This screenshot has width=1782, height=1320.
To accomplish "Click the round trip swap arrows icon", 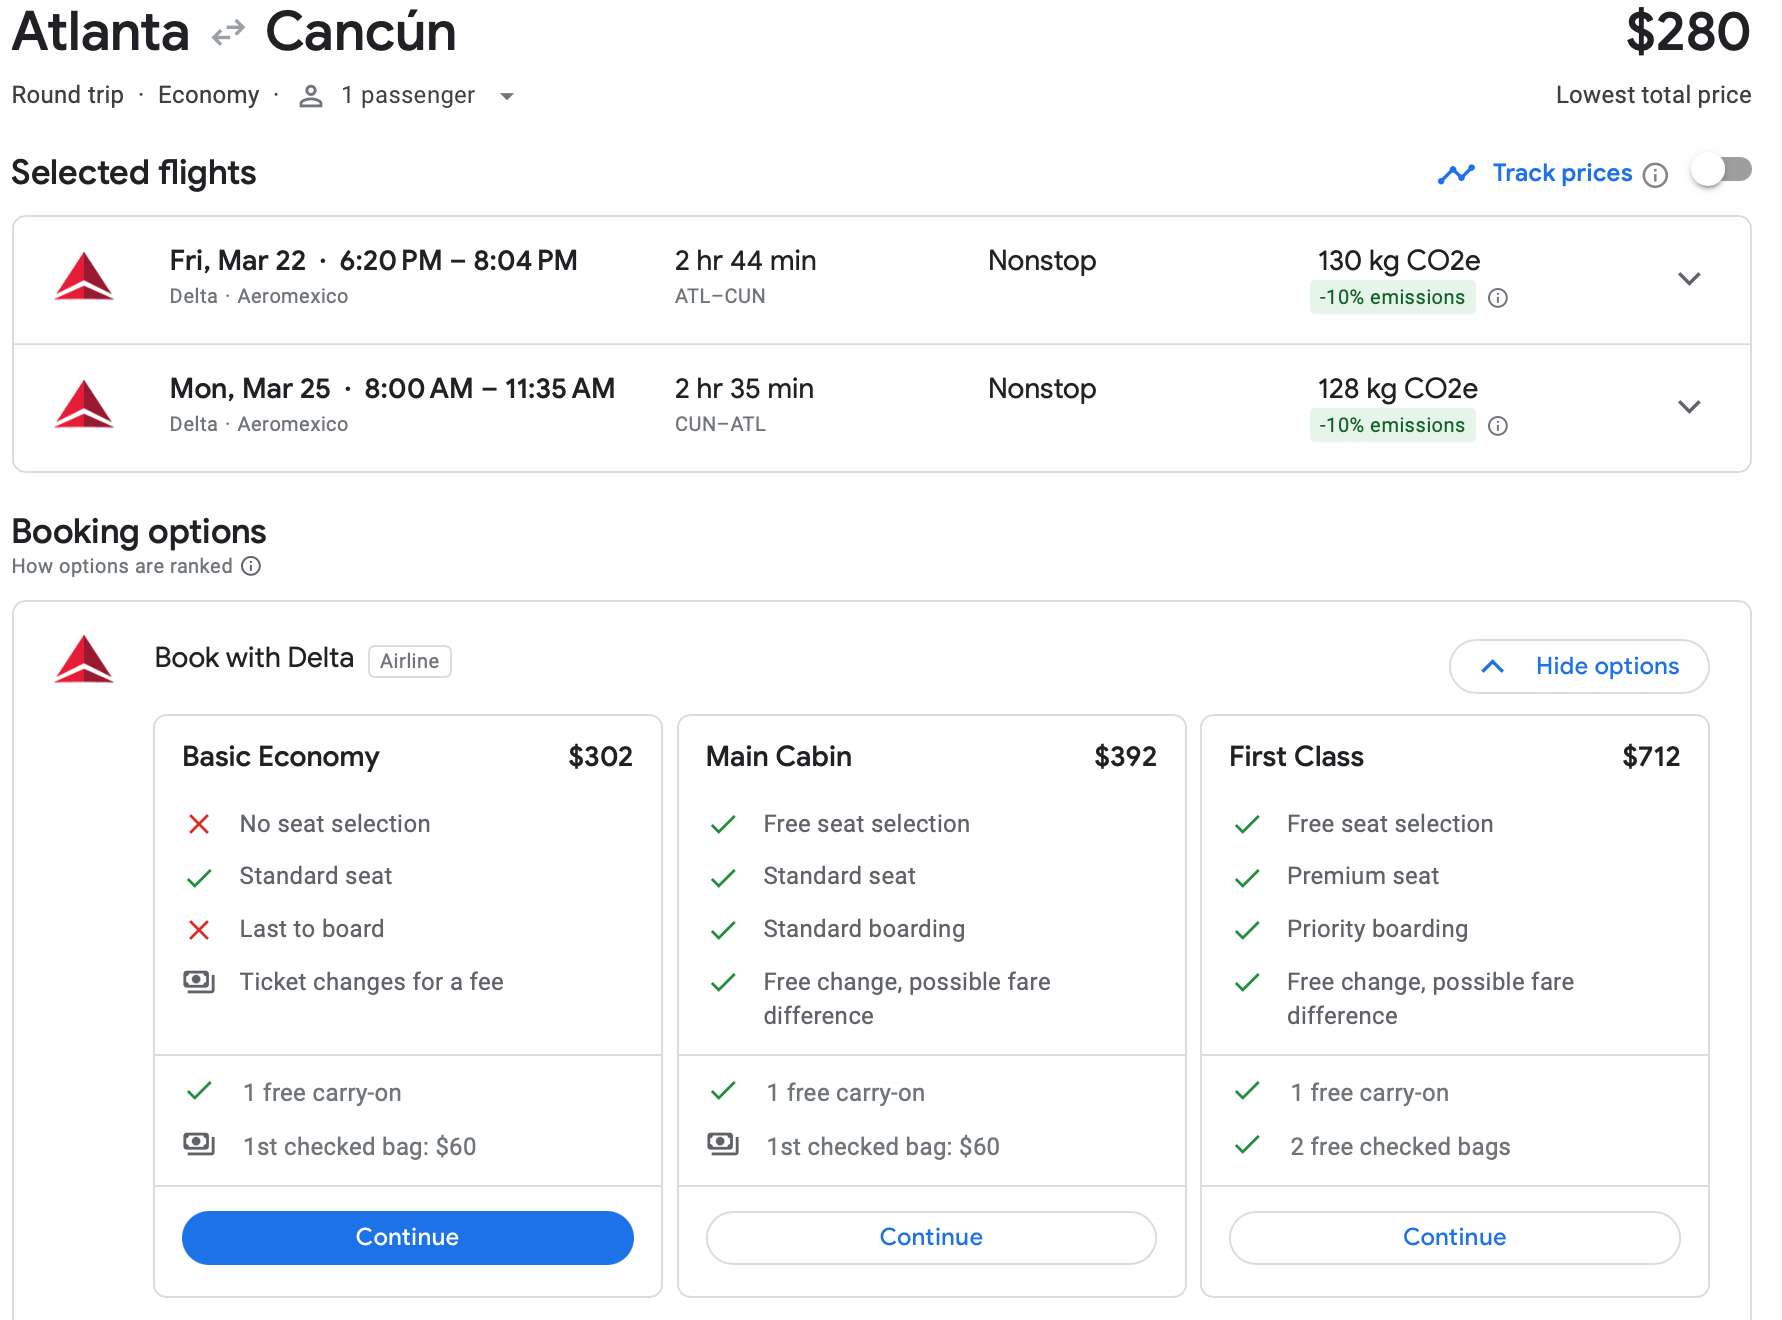I will coord(228,34).
